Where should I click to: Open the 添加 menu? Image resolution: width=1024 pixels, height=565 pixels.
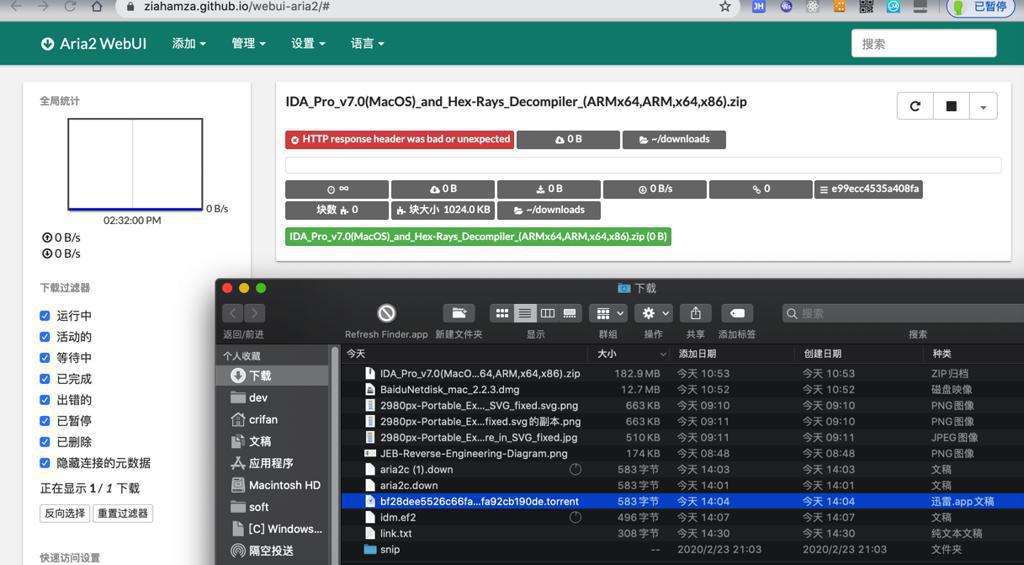189,44
